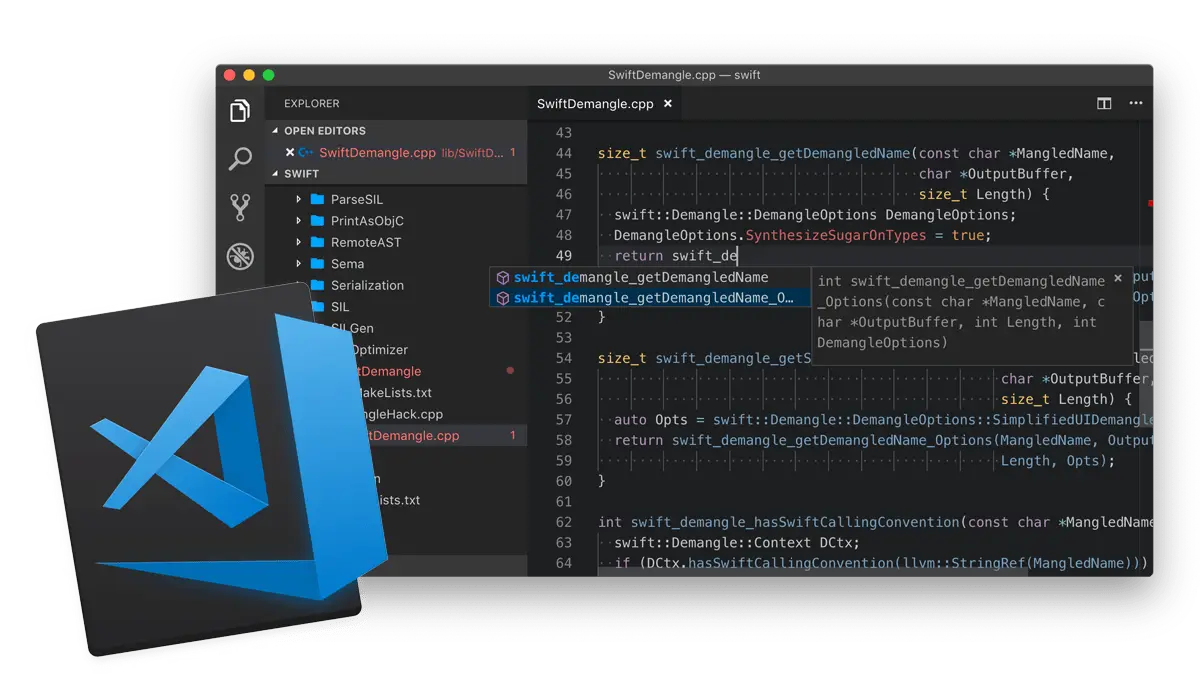Close the SwiftDemangle.cpp editor tab
This screenshot has width=1200, height=675.
click(668, 103)
